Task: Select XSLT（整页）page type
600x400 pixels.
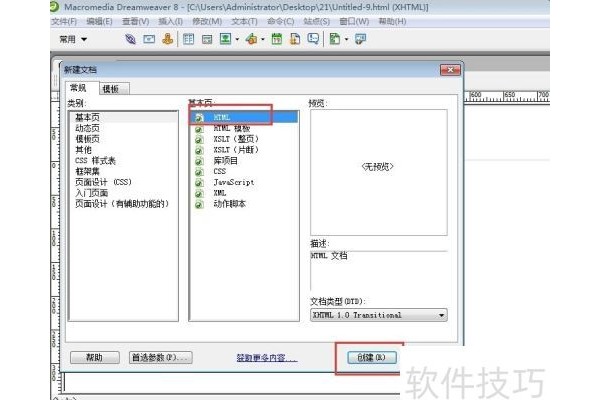Action: click(244, 139)
